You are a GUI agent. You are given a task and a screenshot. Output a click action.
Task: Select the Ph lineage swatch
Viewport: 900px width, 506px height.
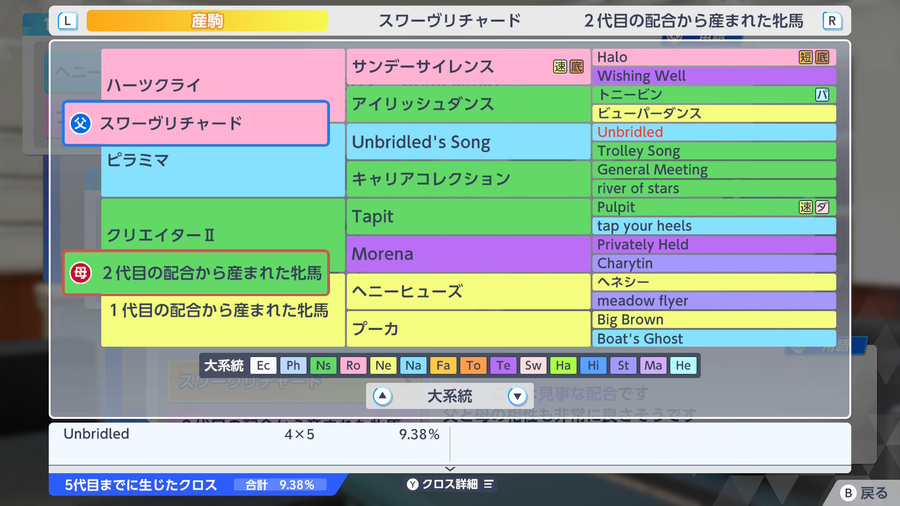pyautogui.click(x=293, y=365)
